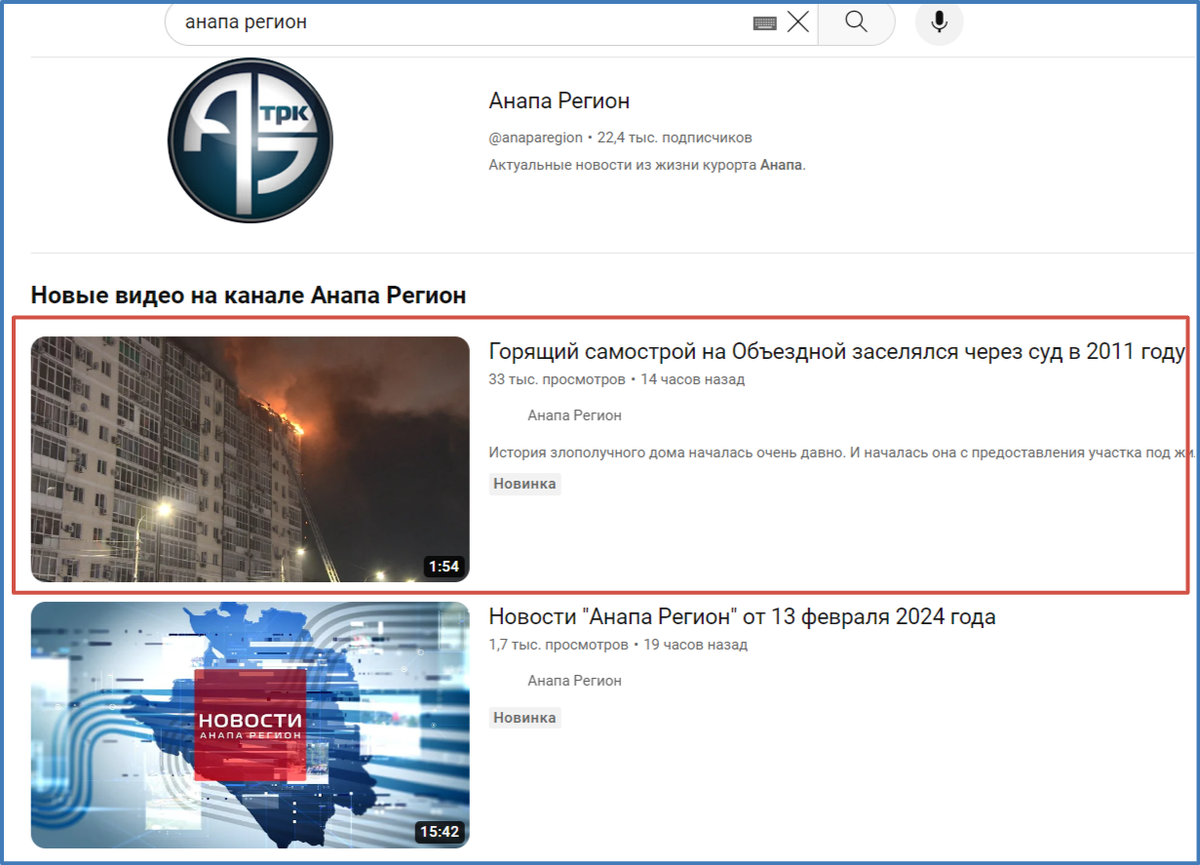Click the '1,7 тыс. просмотров • 19 часов назад' text
1200x865 pixels.
pyautogui.click(x=618, y=645)
